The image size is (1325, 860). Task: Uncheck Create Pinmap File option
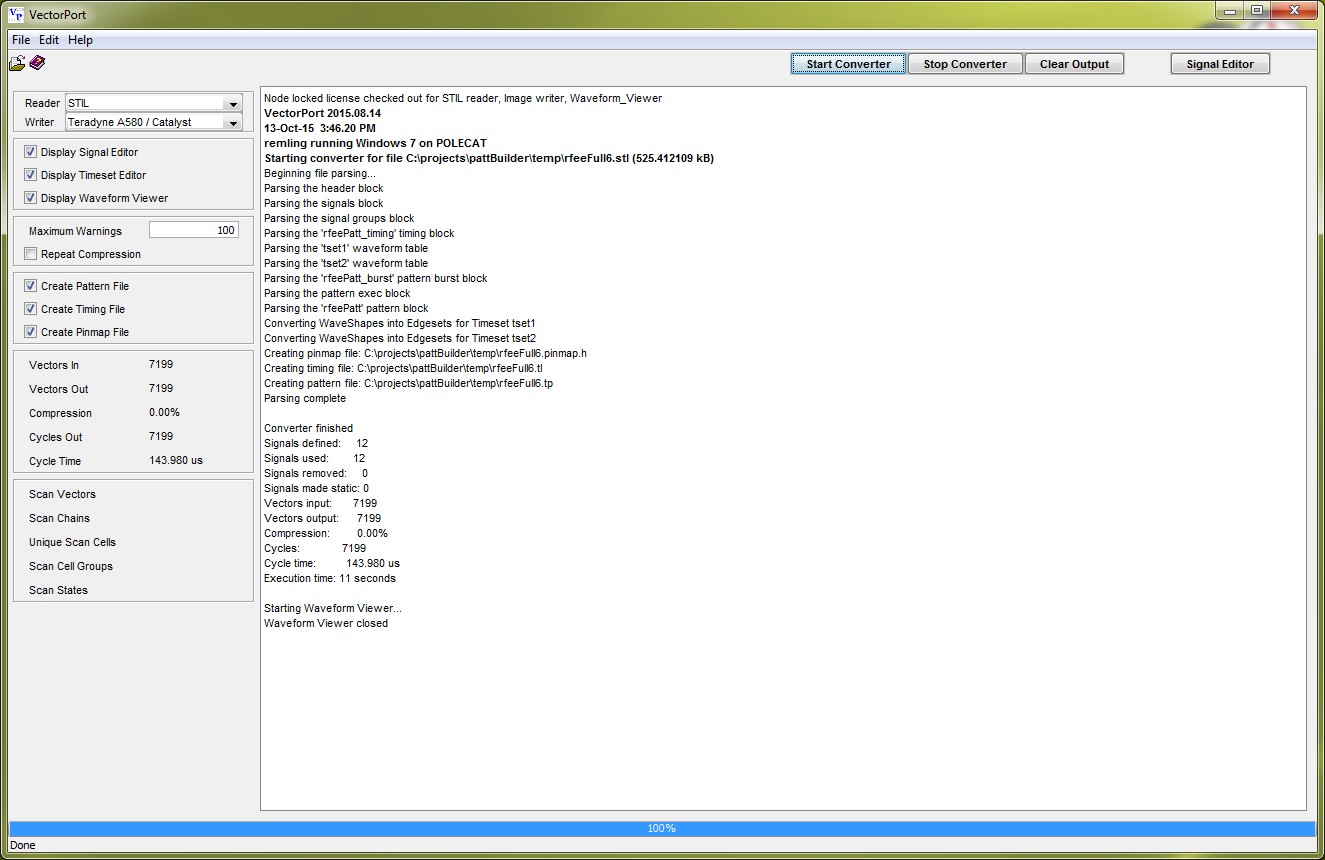(31, 332)
